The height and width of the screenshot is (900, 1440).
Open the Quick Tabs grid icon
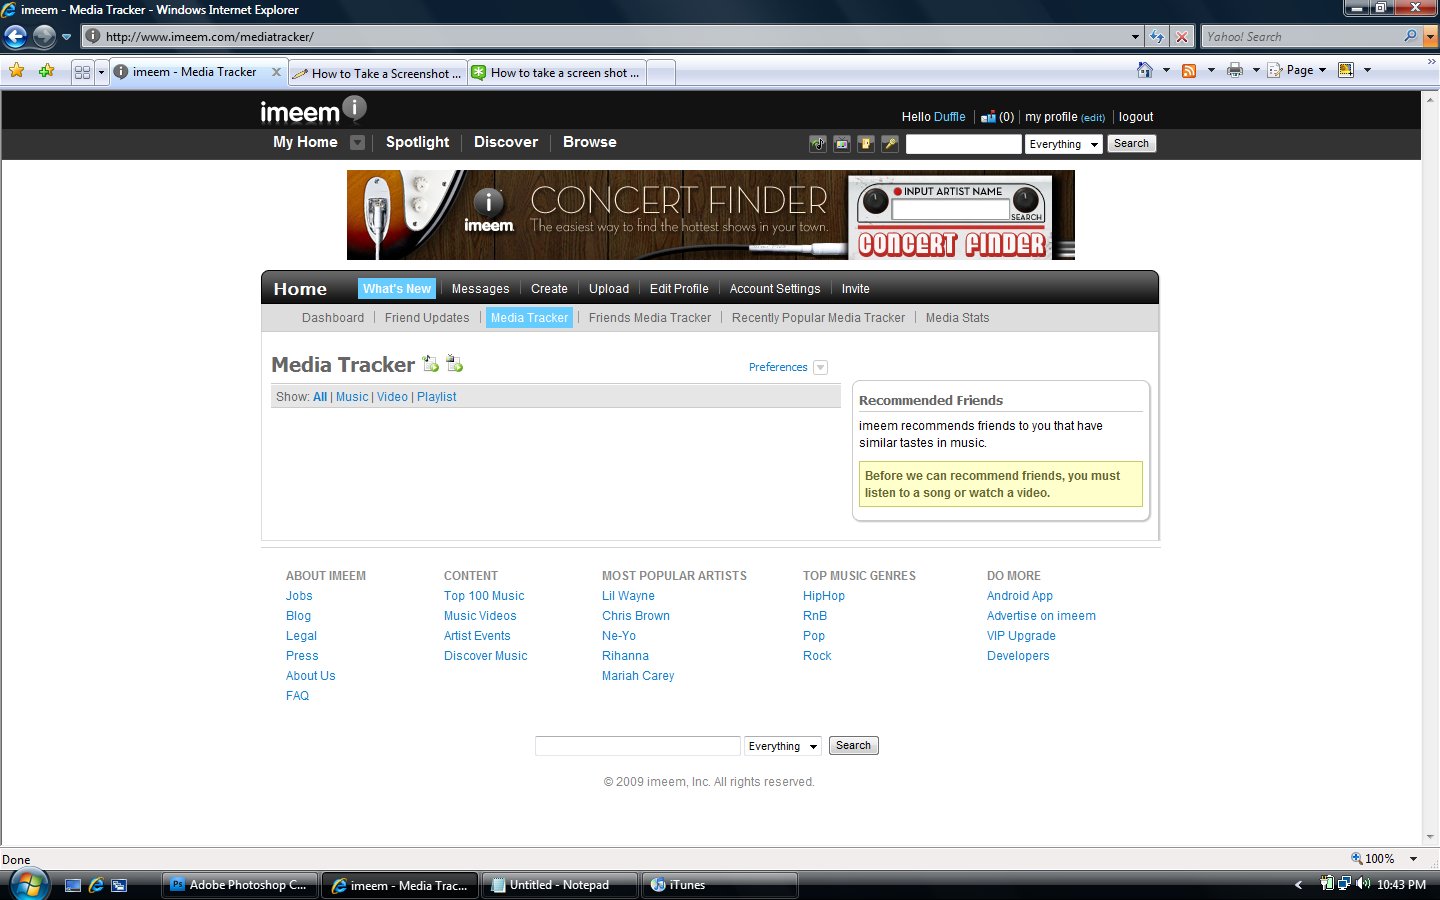coord(83,72)
